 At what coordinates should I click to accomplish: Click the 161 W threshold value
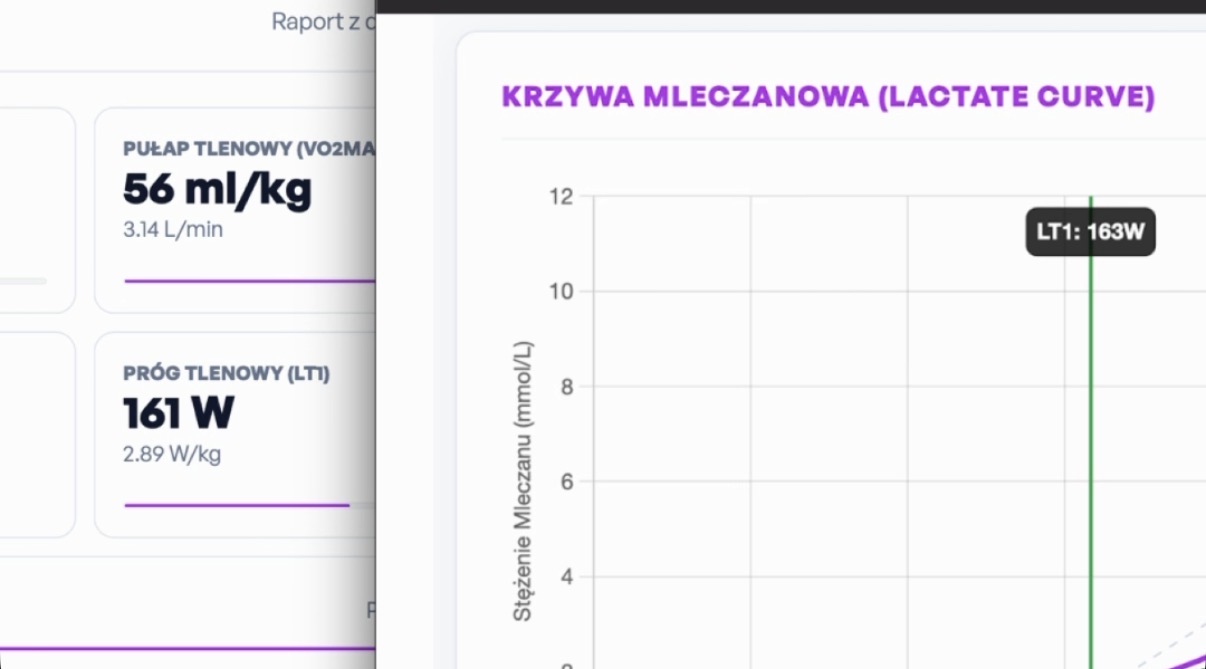179,413
